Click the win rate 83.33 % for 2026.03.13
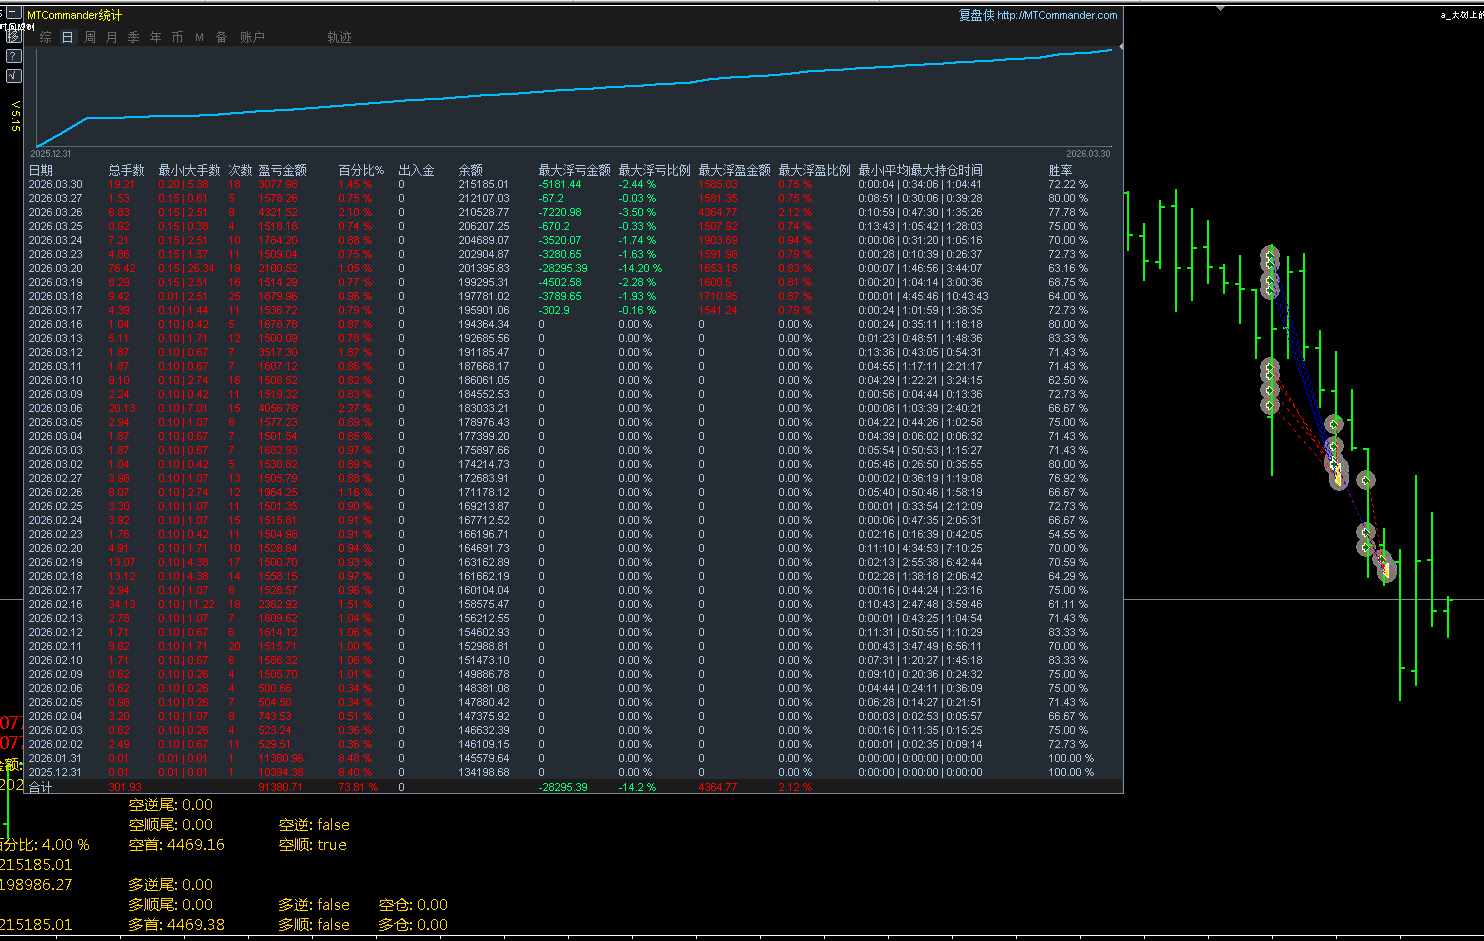1484x941 pixels. pyautogui.click(x=1068, y=338)
